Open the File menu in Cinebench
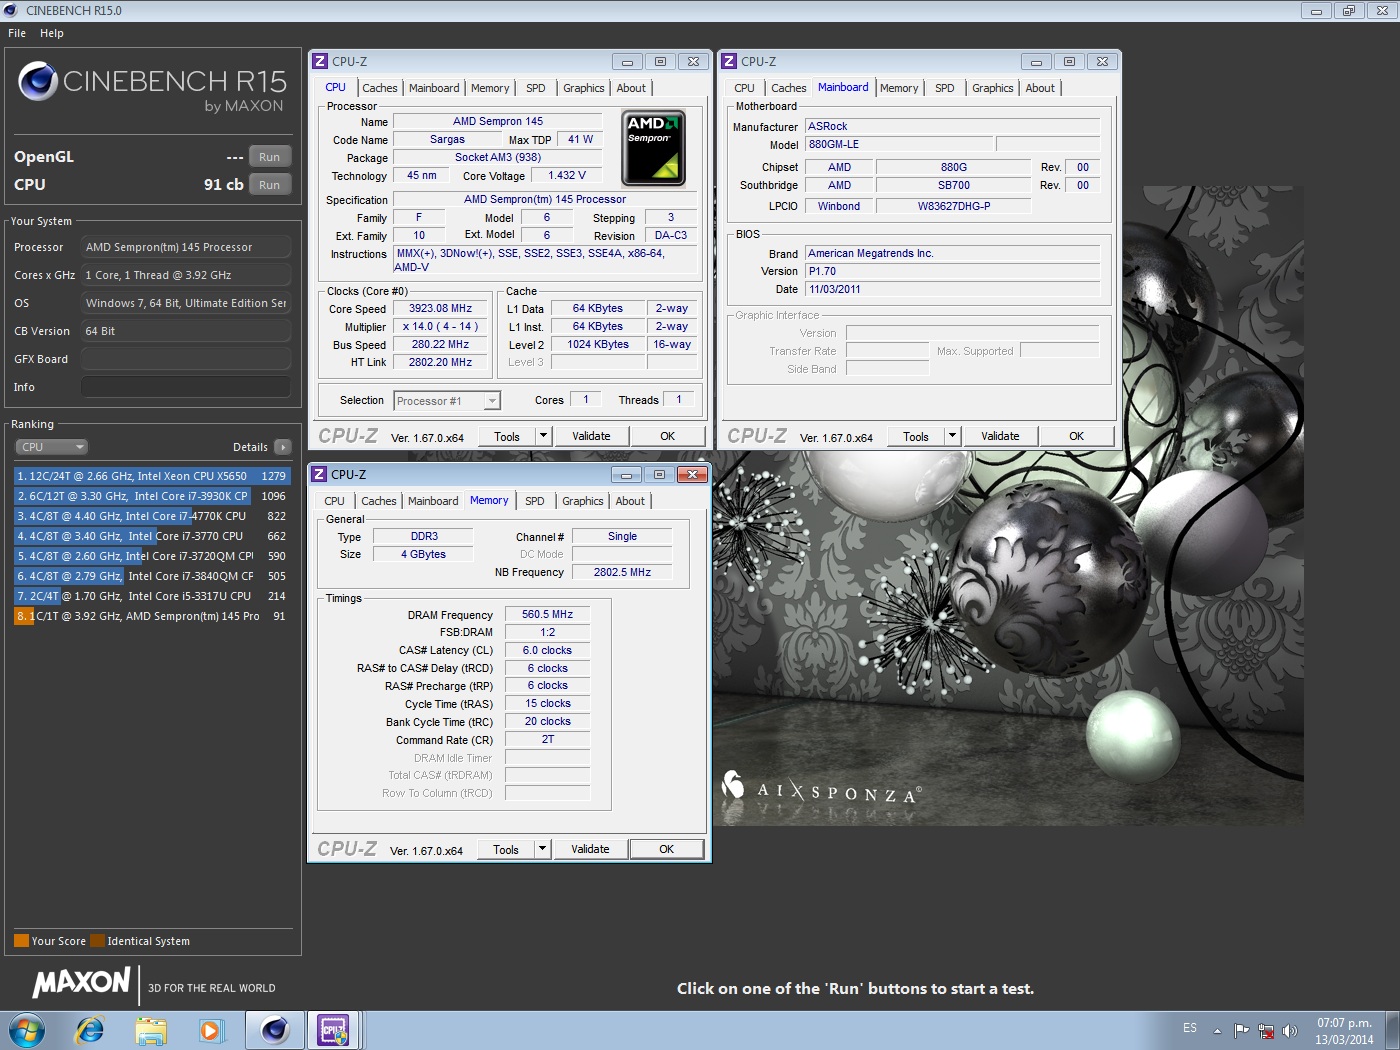 [x=17, y=33]
